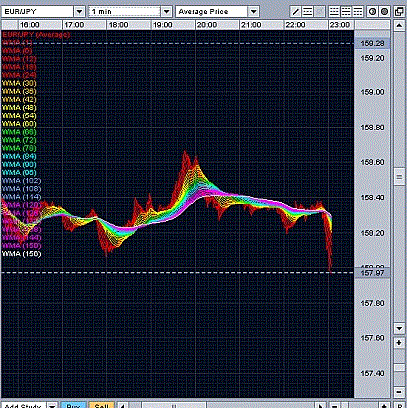Click the 157.40 price axis label
Screen dimensions: 410x408
pos(372,373)
